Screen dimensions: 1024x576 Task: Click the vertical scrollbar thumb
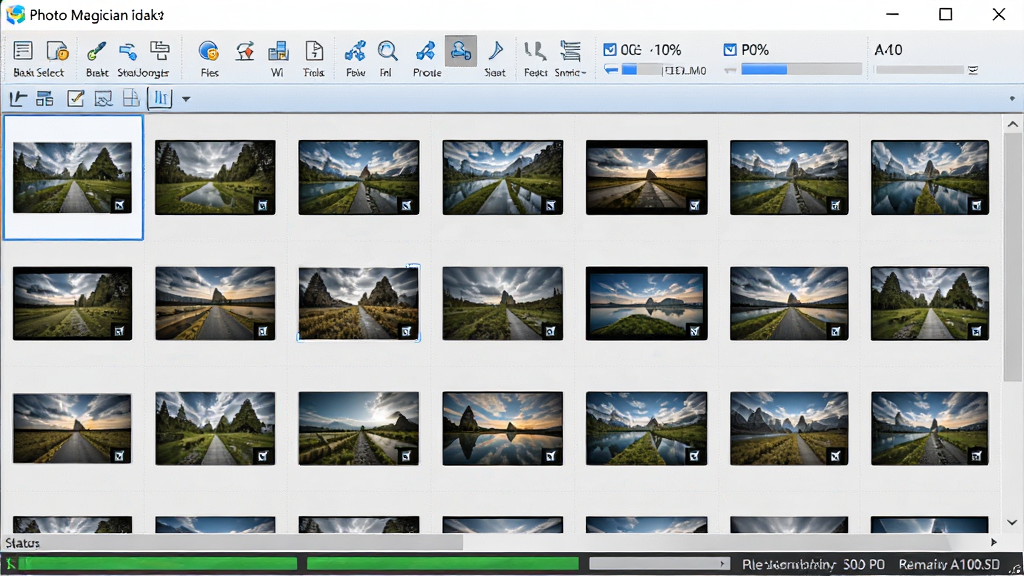[x=1012, y=257]
